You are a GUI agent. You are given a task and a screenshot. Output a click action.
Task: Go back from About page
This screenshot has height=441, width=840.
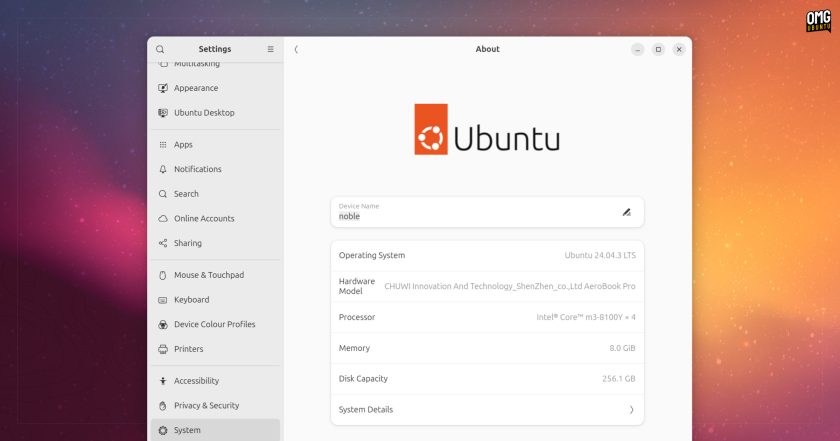pyautogui.click(x=296, y=49)
